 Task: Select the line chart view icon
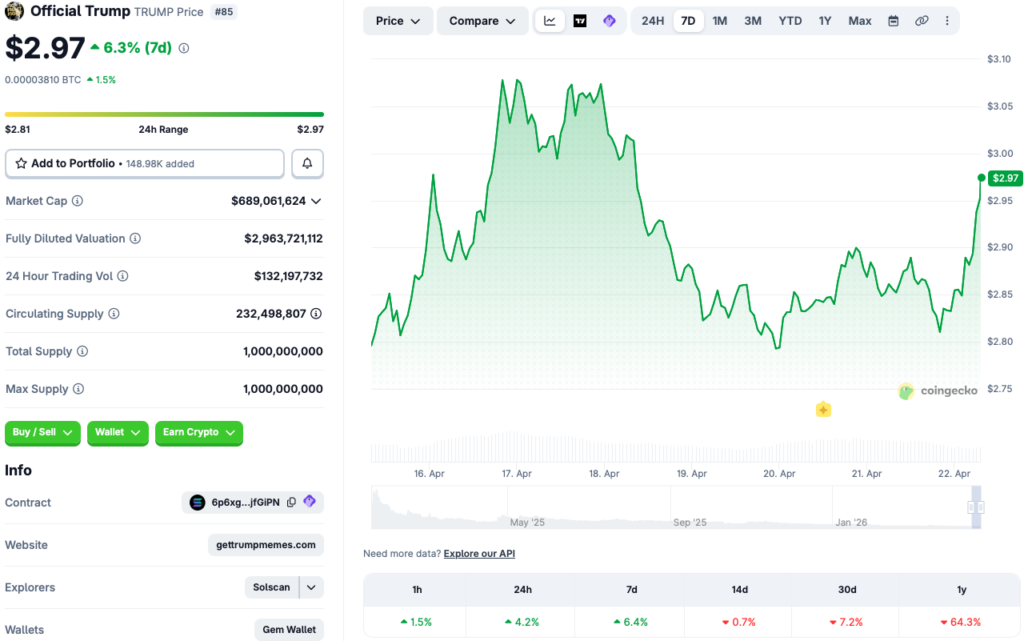[550, 21]
